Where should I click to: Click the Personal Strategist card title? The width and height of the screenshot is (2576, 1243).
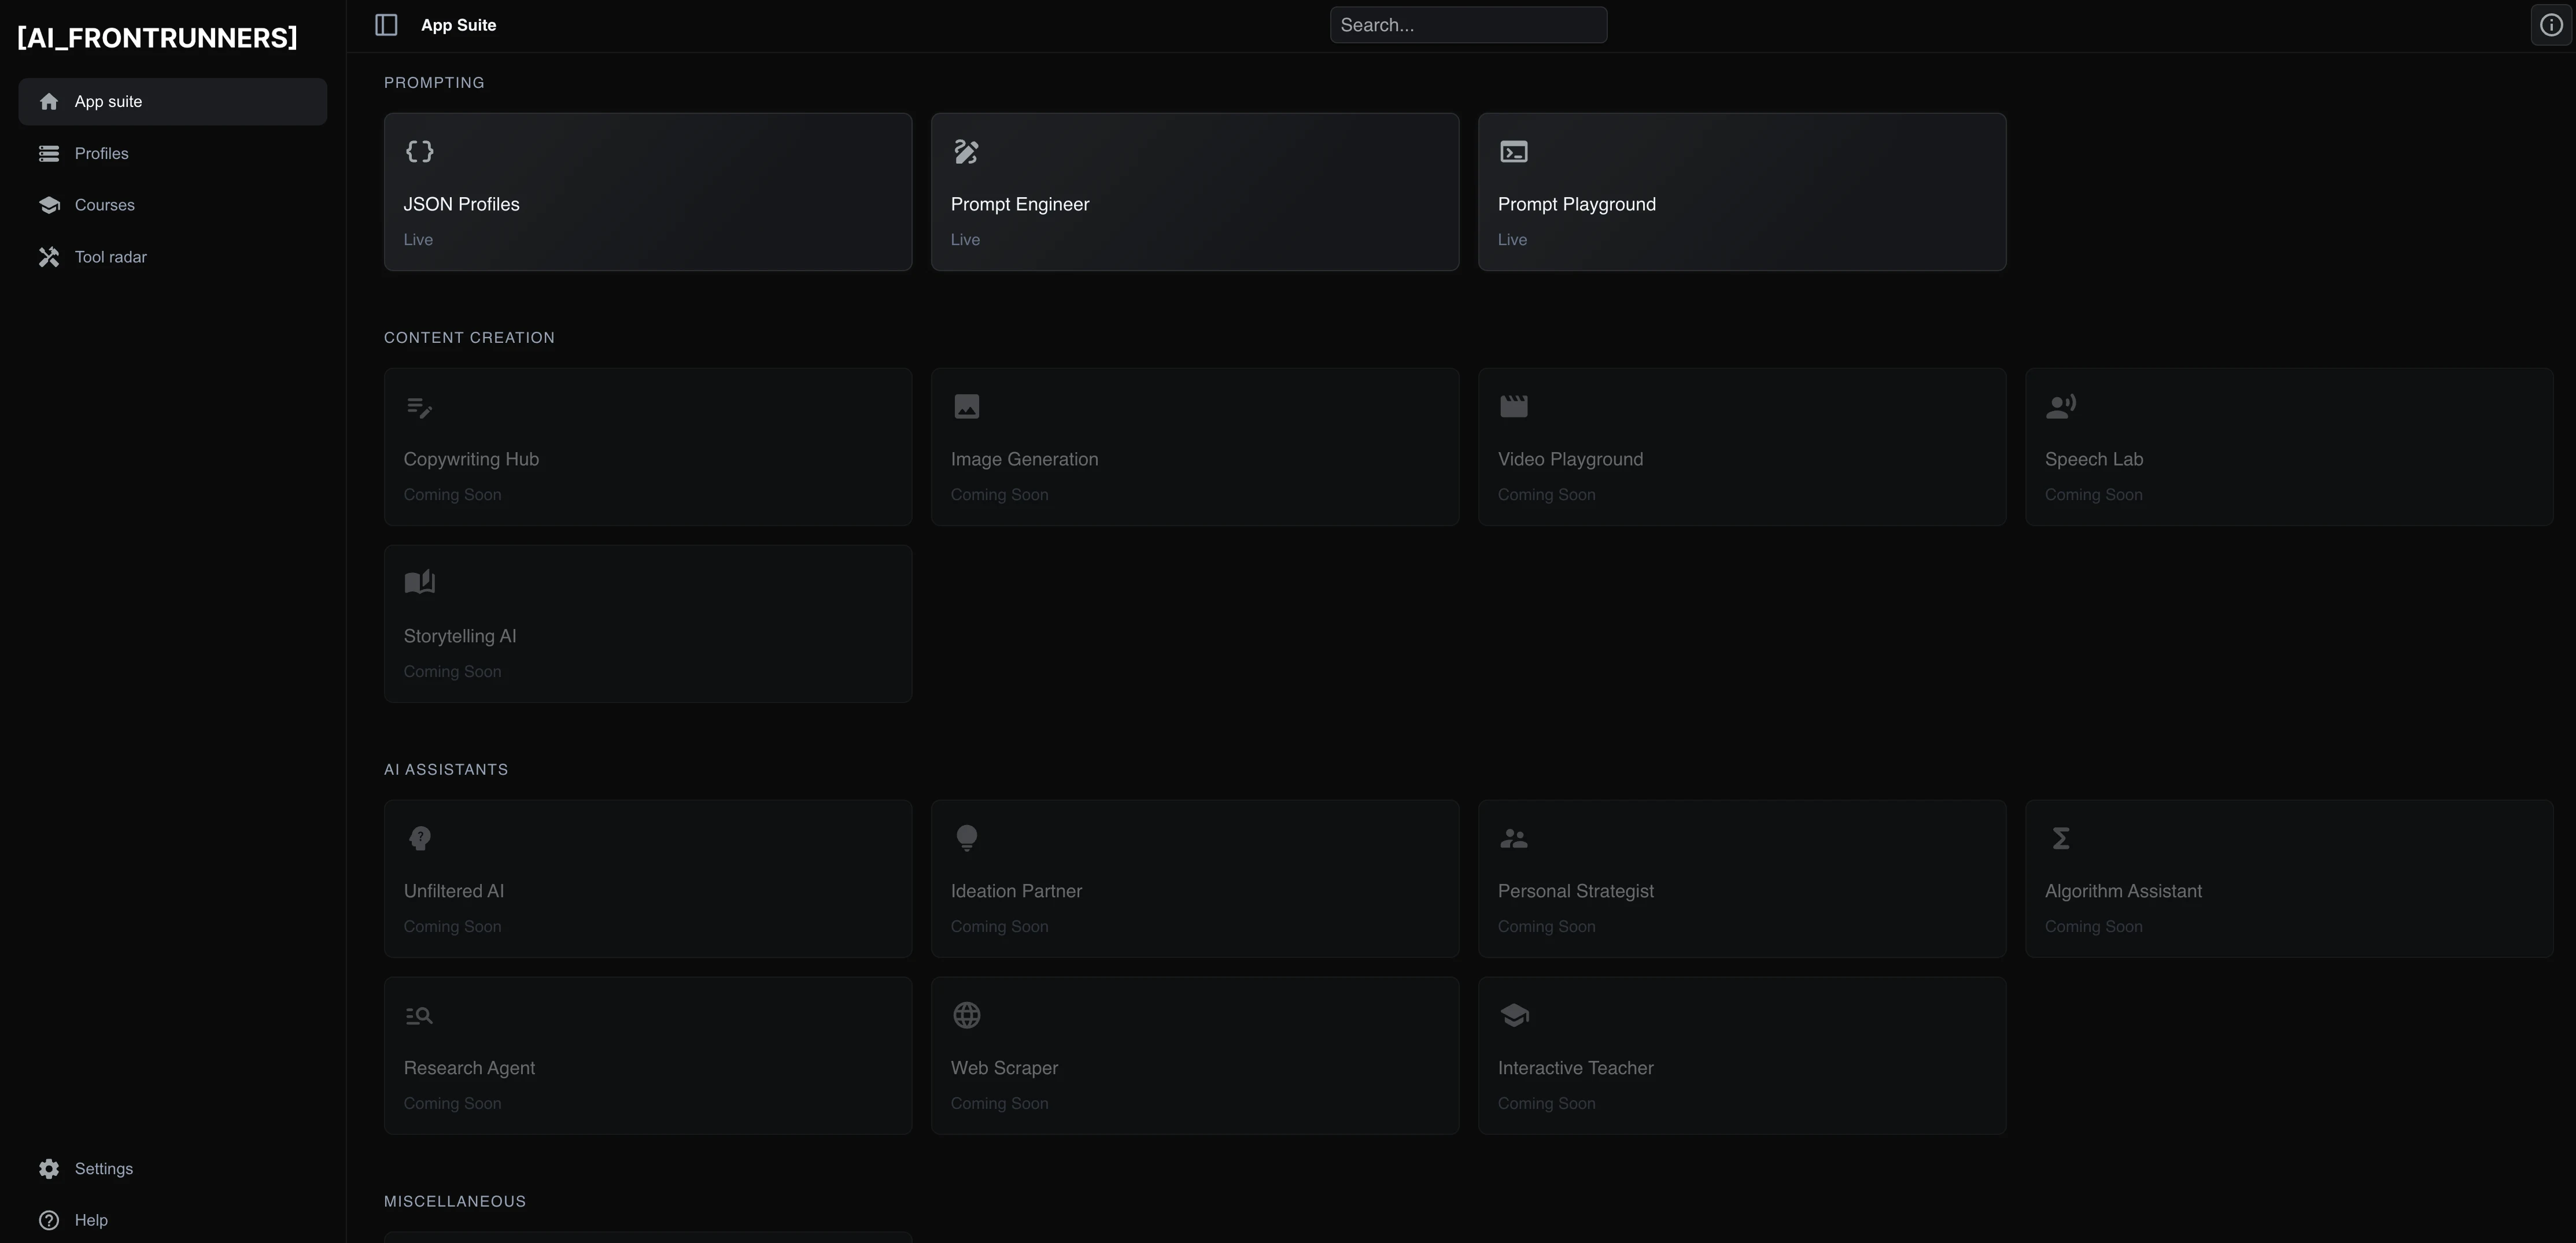[1575, 891]
